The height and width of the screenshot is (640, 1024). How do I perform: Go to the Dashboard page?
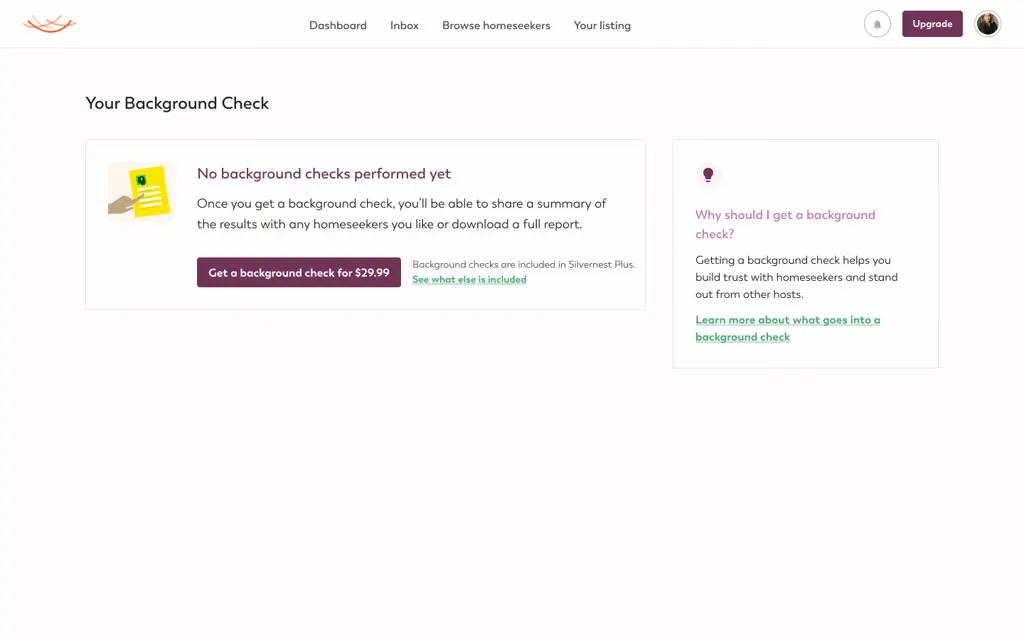(338, 25)
